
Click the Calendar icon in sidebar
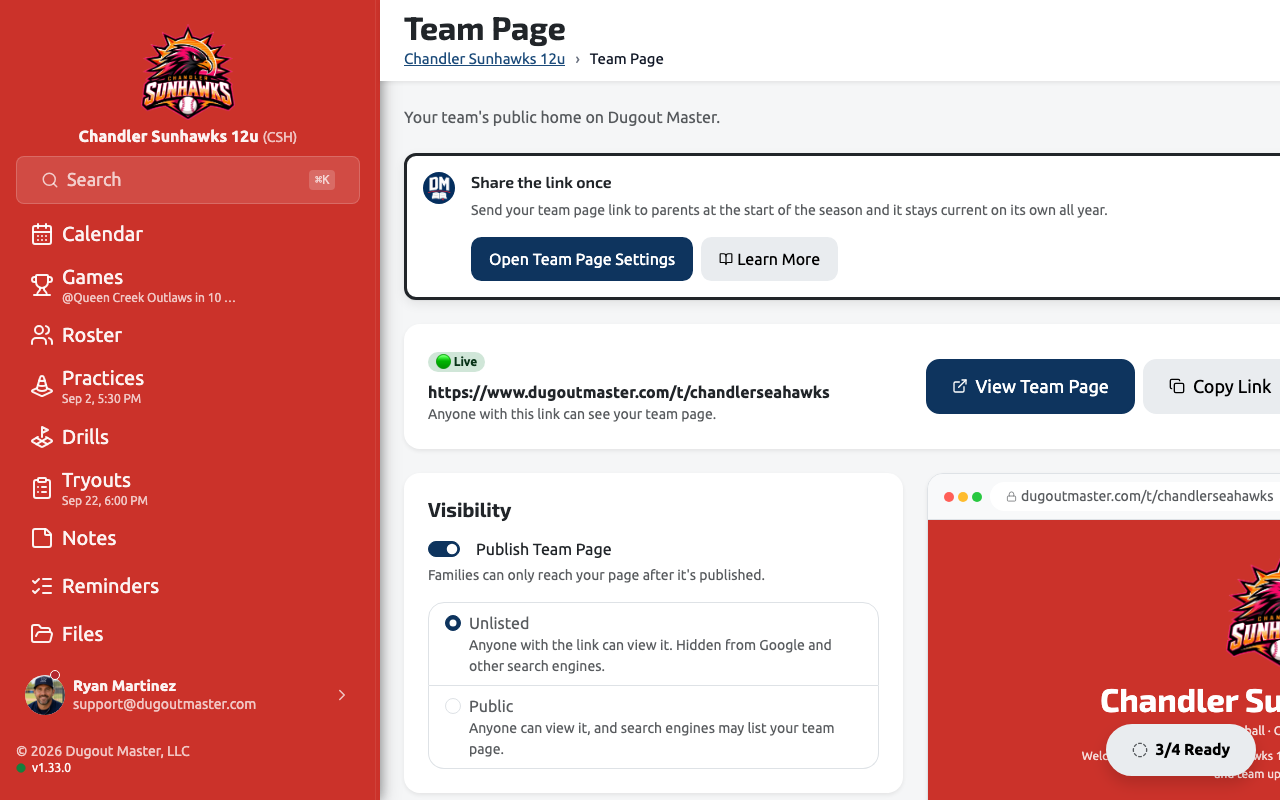pos(42,234)
